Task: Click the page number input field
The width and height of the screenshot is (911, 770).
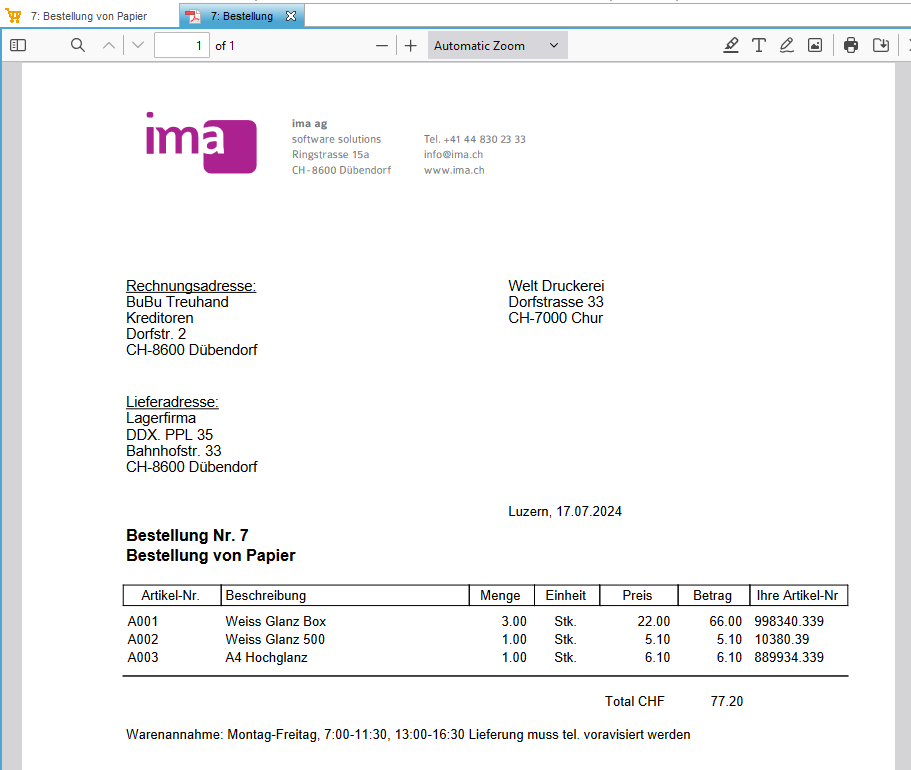Action: click(x=182, y=45)
